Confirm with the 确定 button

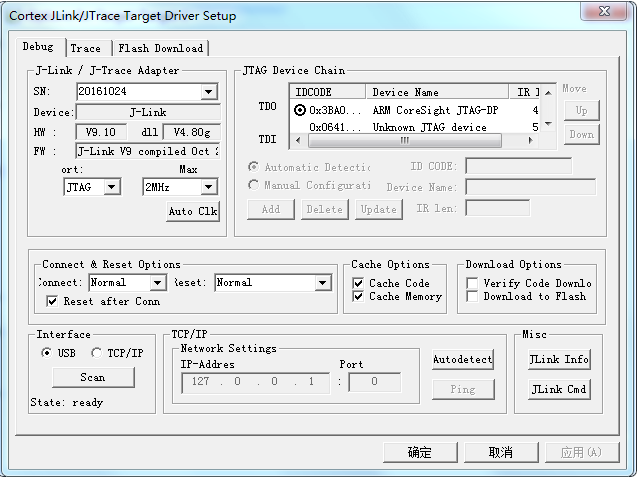(420, 452)
